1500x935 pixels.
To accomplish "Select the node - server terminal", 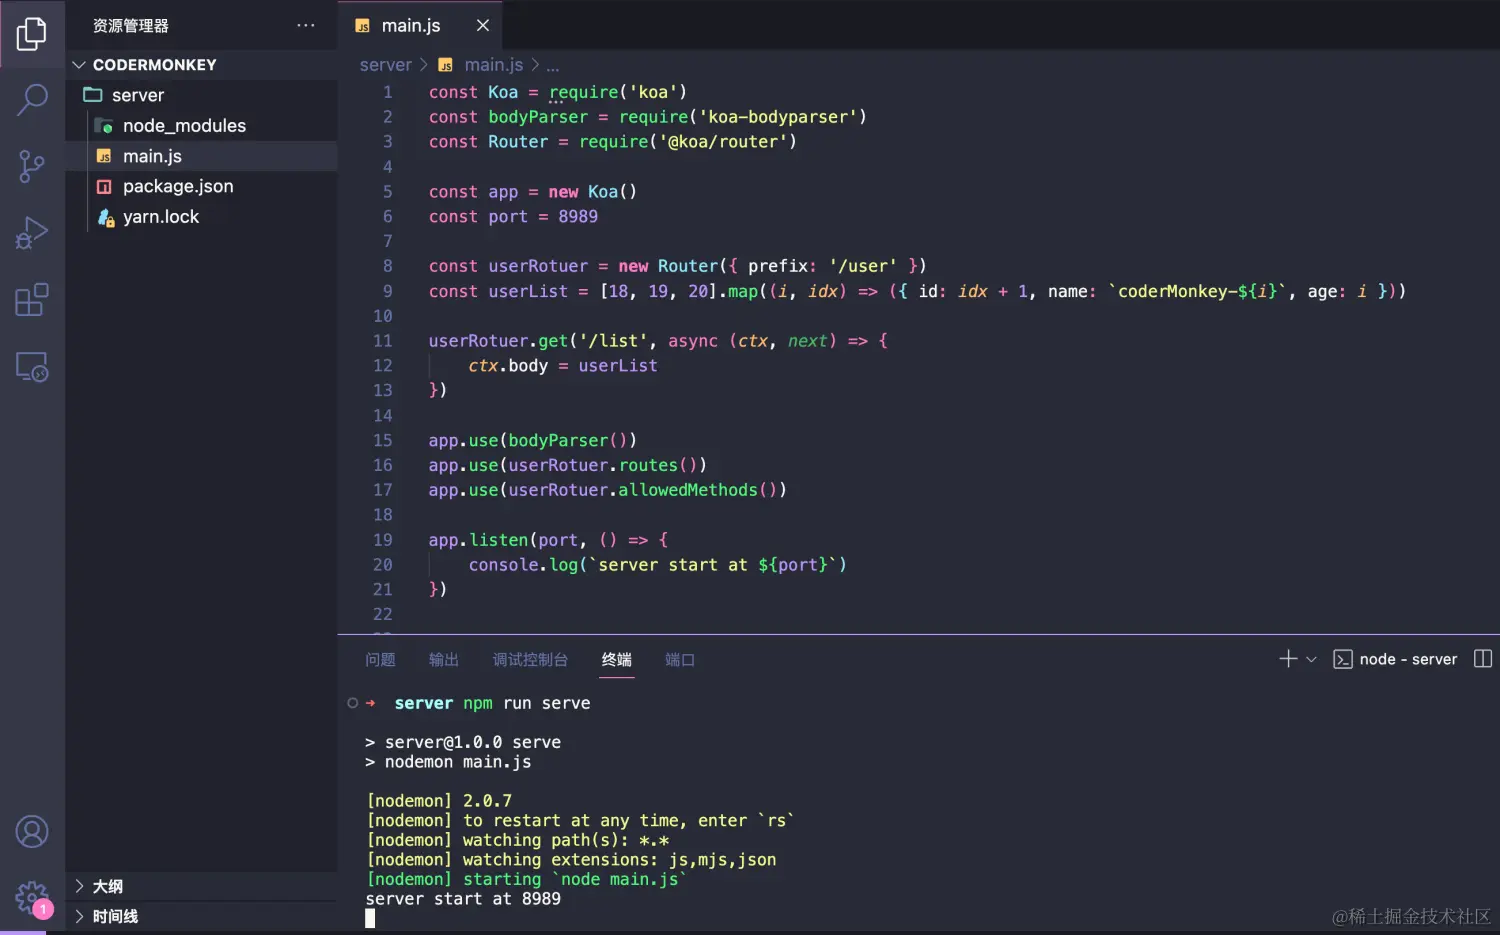I will coord(1395,659).
